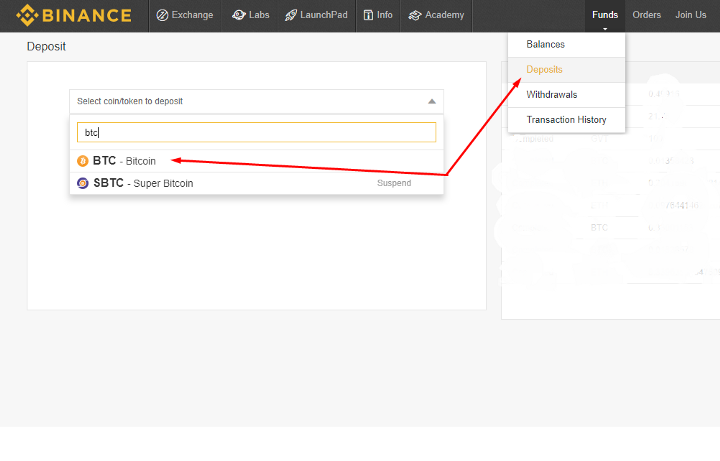Click the Binance logo
This screenshot has height=461, width=720.
tap(74, 15)
